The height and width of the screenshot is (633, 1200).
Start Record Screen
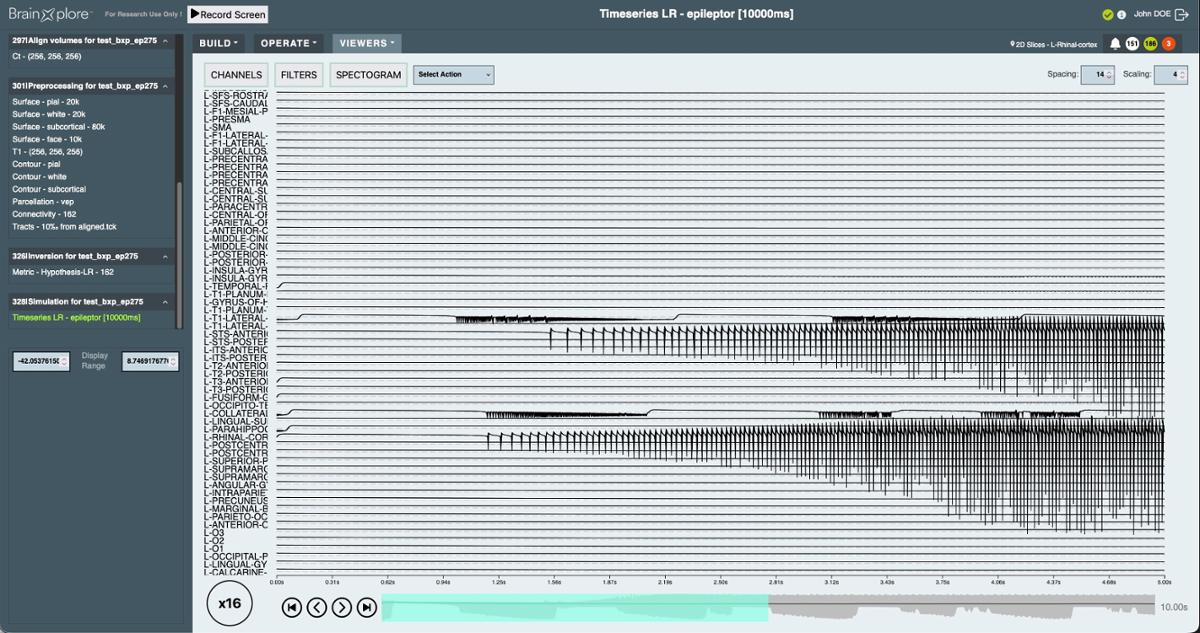tap(227, 15)
